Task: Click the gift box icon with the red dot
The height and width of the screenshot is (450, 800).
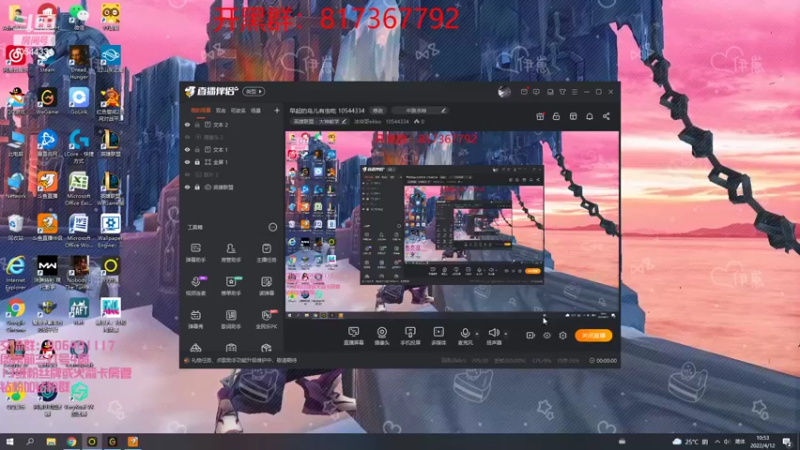Action: pyautogui.click(x=540, y=116)
